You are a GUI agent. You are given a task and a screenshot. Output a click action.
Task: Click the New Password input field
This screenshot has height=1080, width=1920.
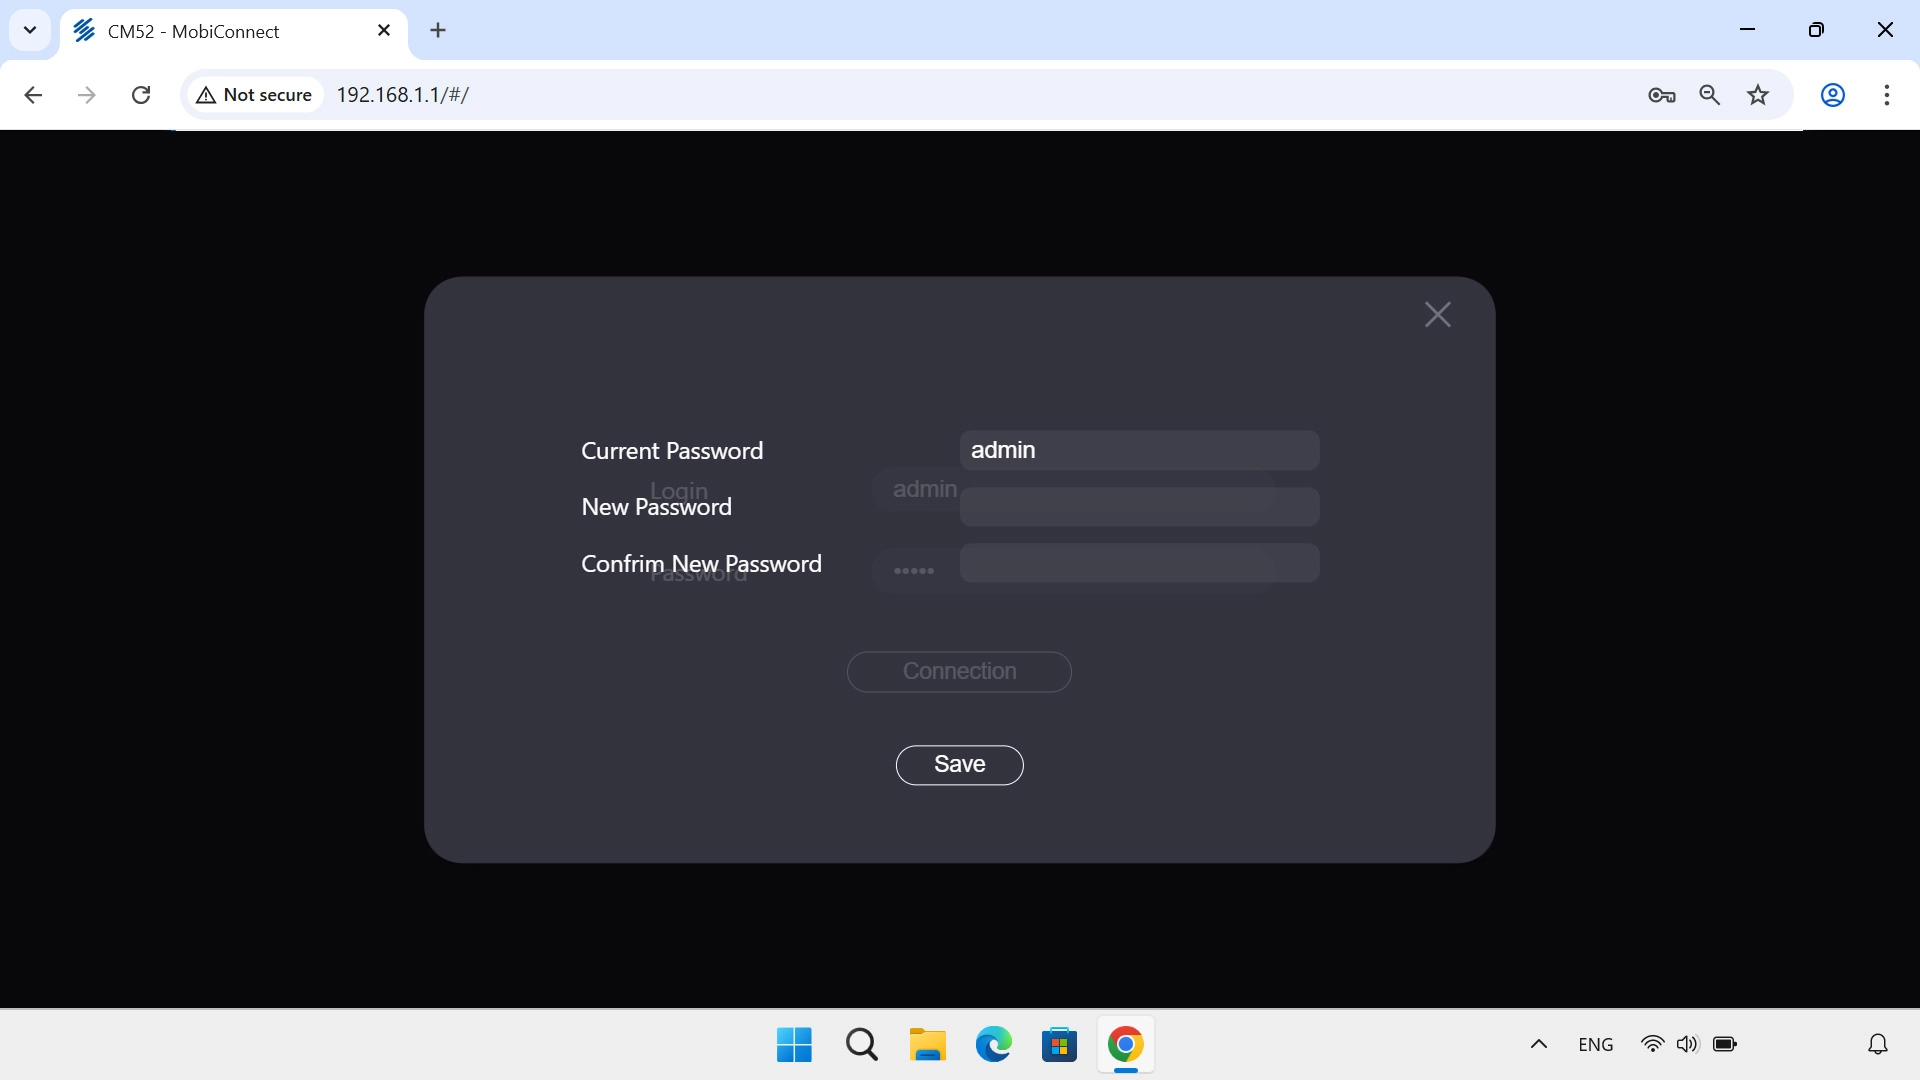(1139, 508)
